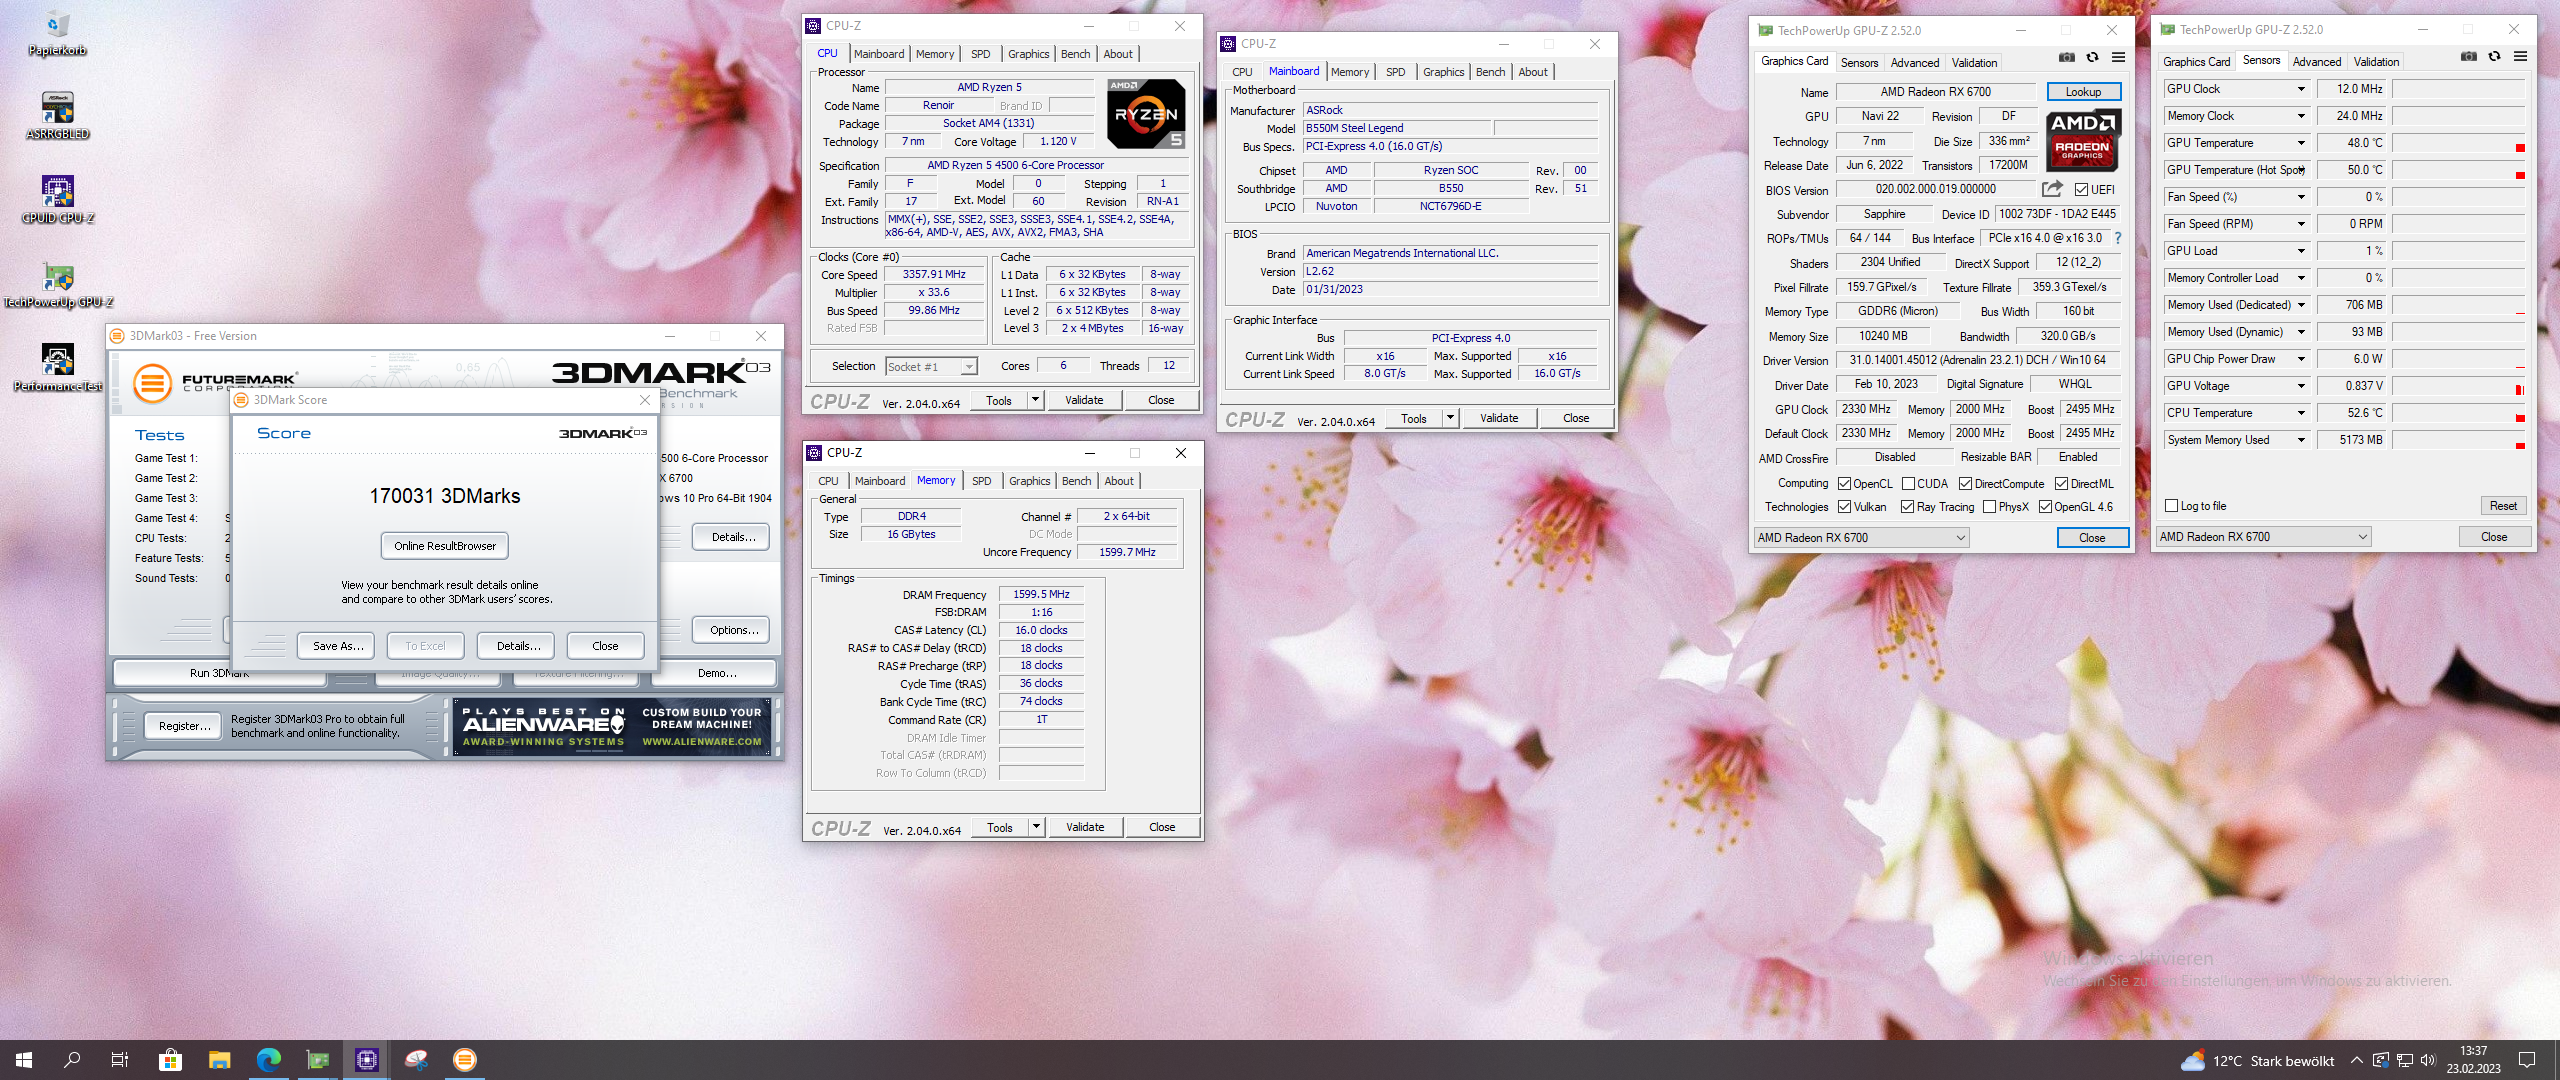The width and height of the screenshot is (2560, 1080).
Task: Open the volume icon in the system tray
Action: tap(2428, 1060)
